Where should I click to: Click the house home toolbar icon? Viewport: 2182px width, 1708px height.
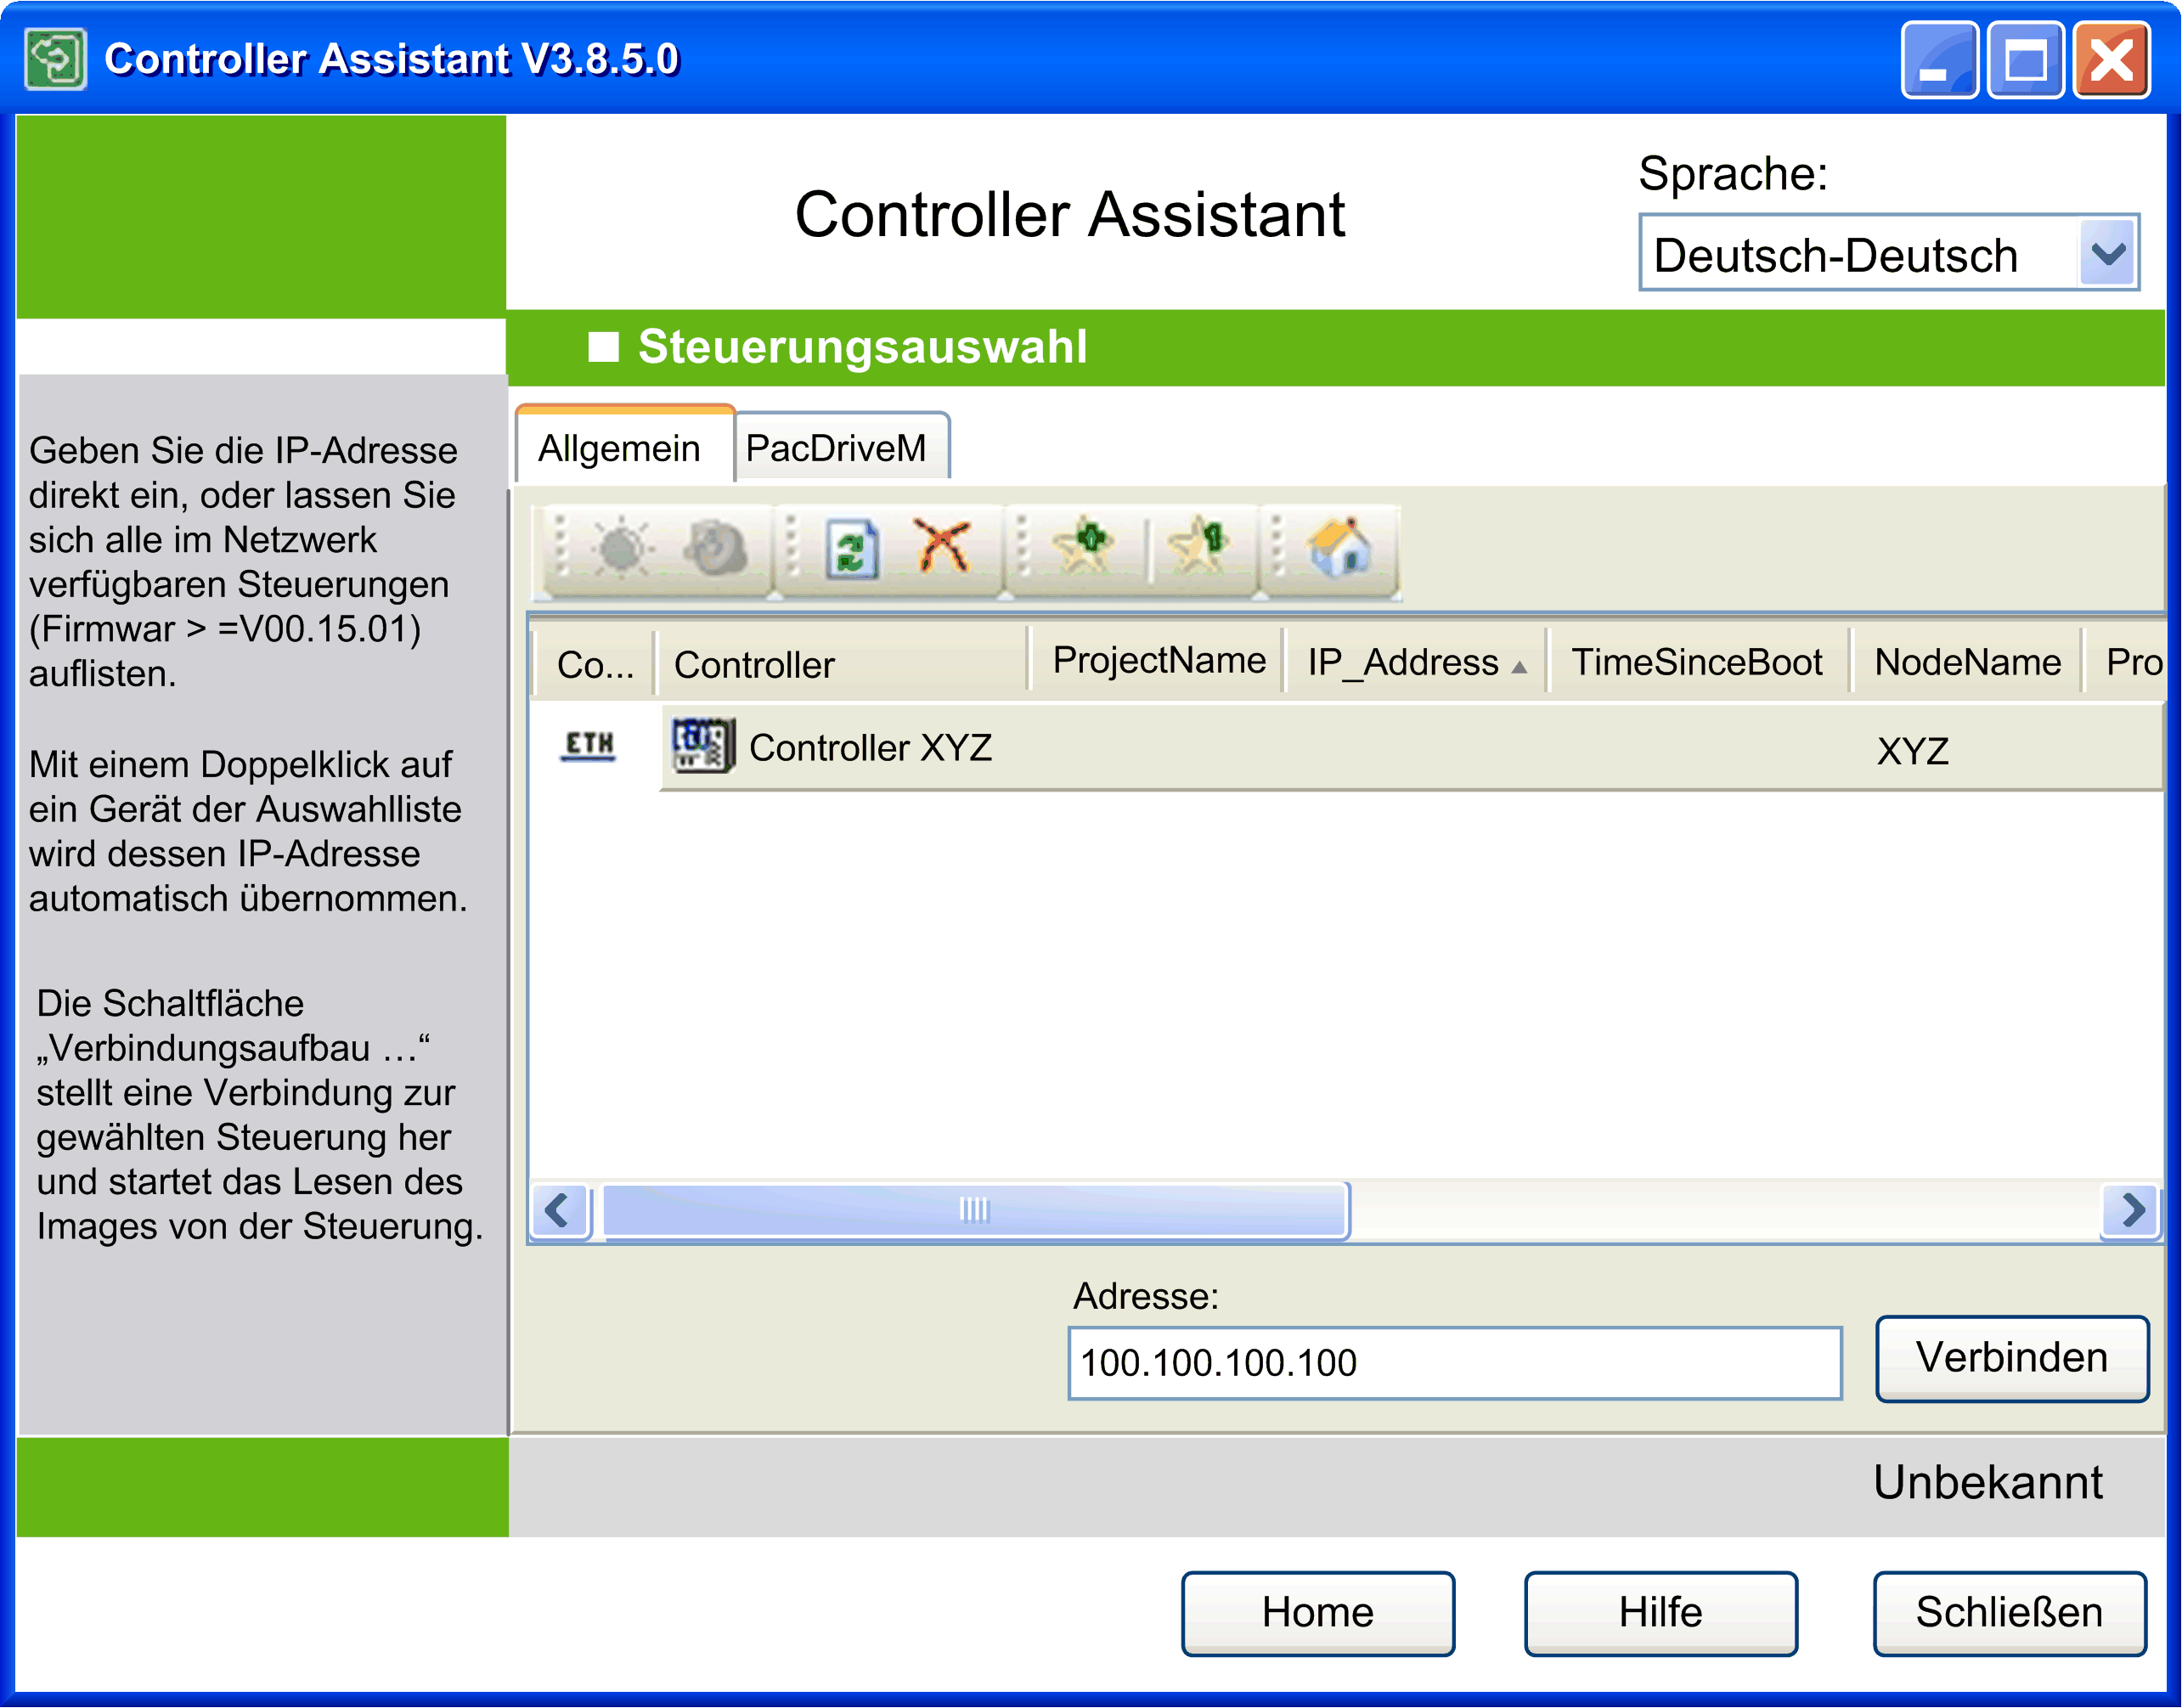[x=1340, y=546]
